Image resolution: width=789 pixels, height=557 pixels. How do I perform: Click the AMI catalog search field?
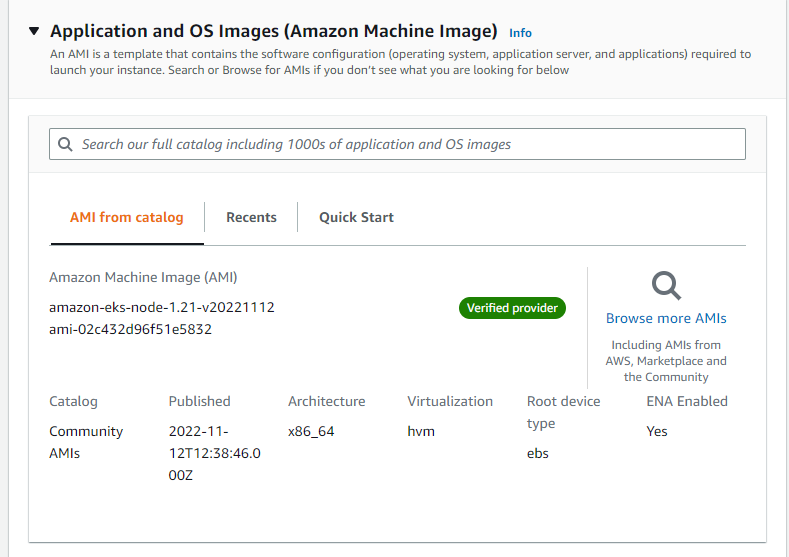point(400,144)
